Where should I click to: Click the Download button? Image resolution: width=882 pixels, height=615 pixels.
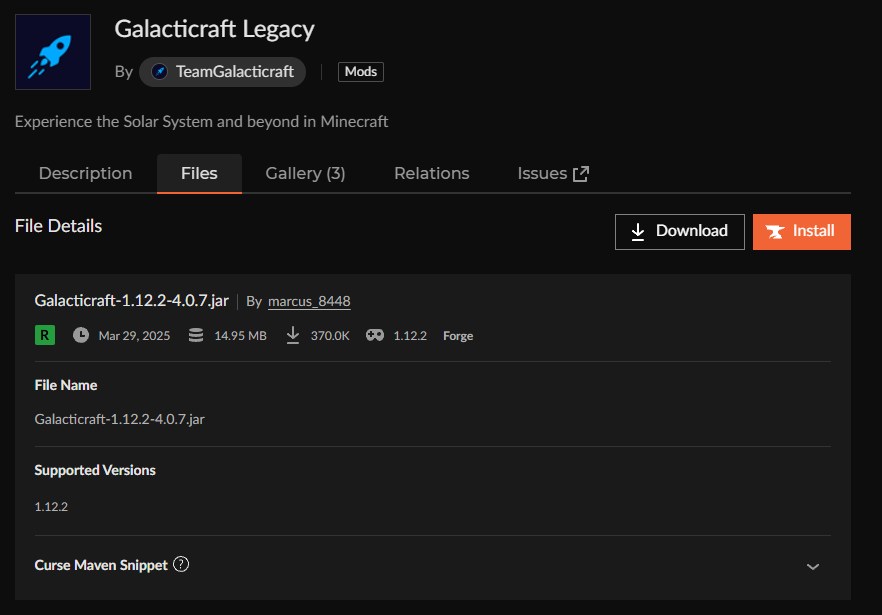coord(679,231)
